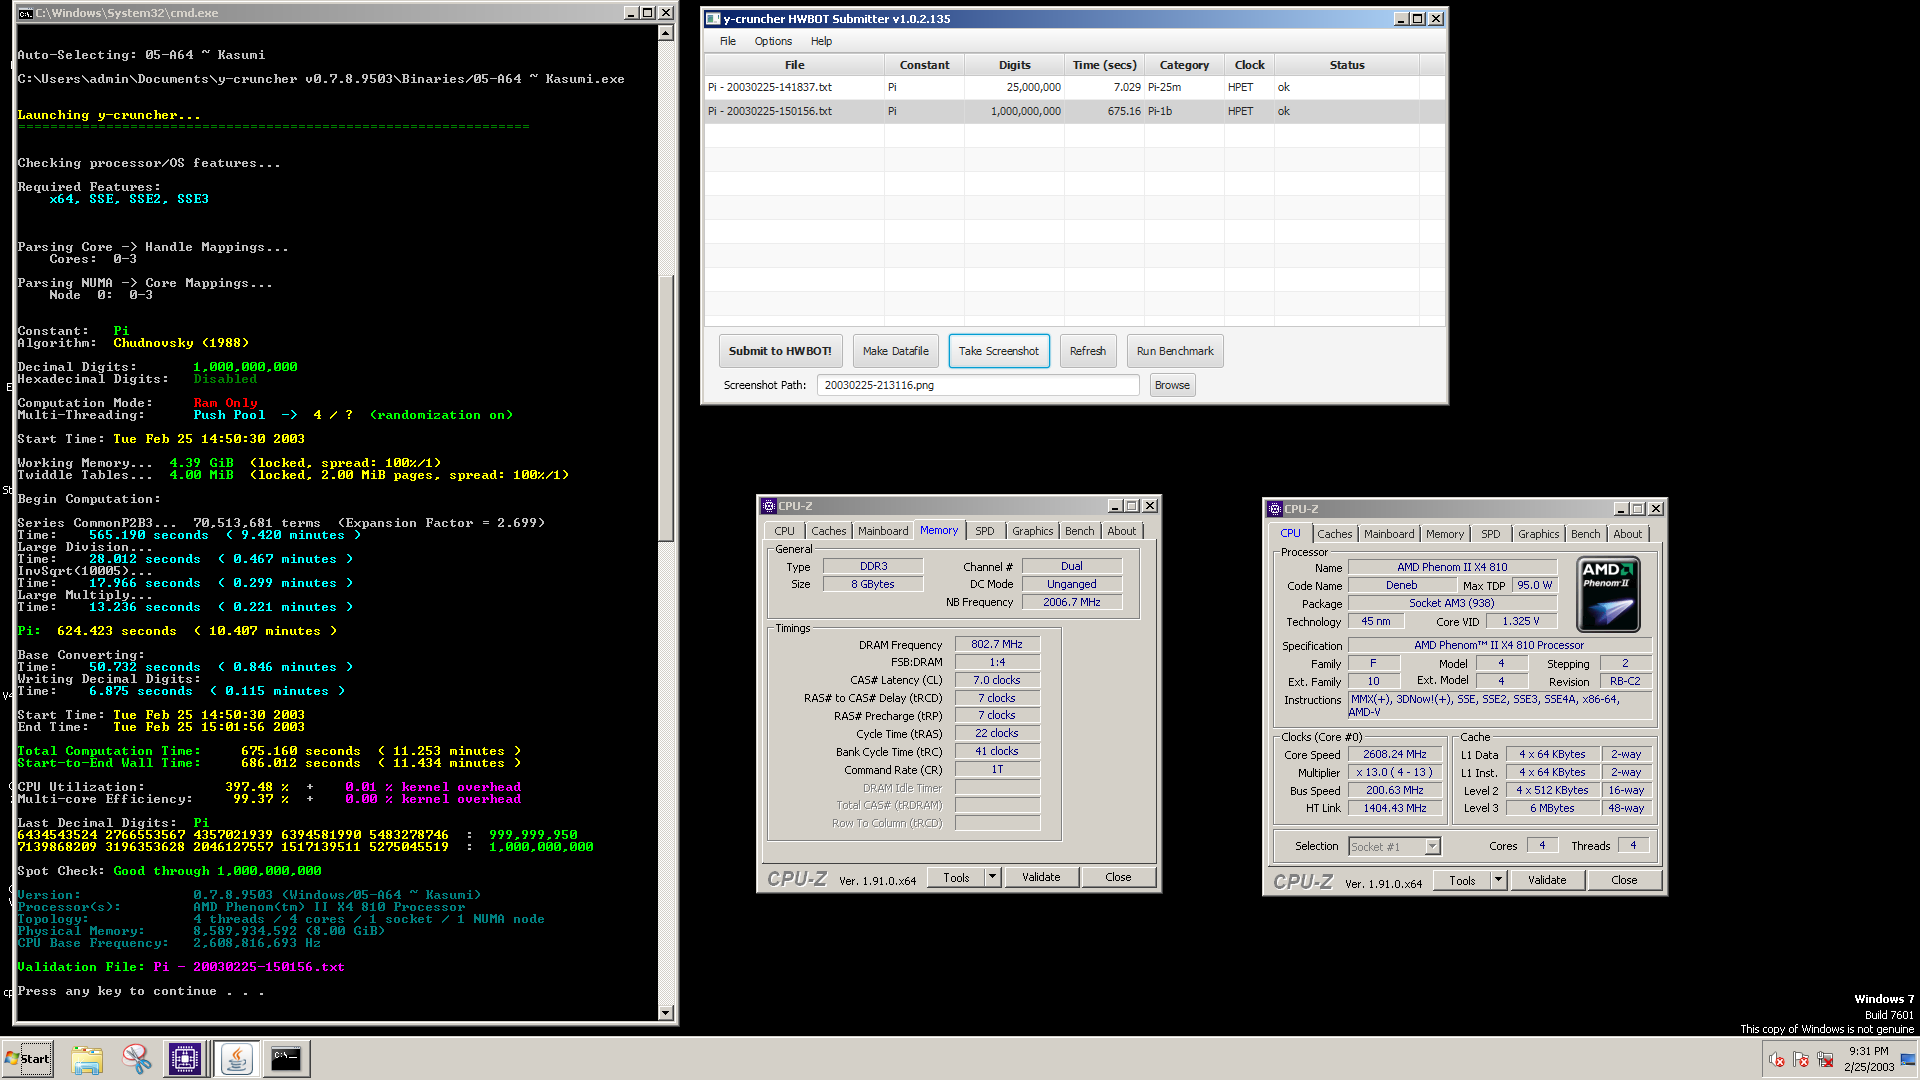Click the Digits column header
The height and width of the screenshot is (1080, 1920).
[1014, 65]
